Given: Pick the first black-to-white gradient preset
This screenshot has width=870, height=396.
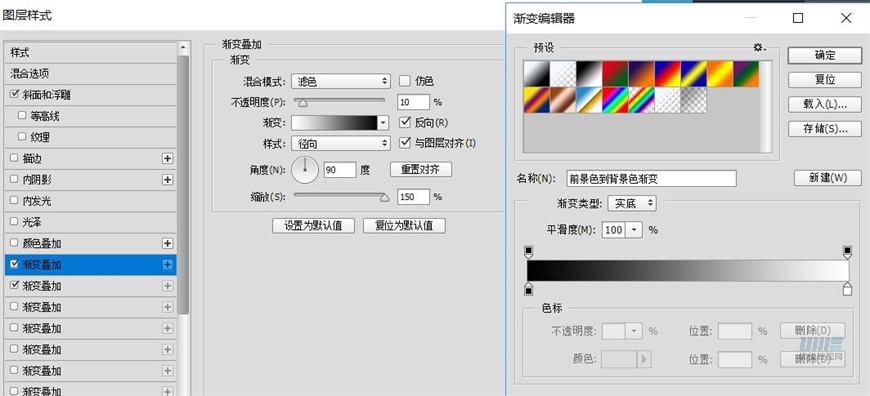Looking at the screenshot, I should (537, 74).
